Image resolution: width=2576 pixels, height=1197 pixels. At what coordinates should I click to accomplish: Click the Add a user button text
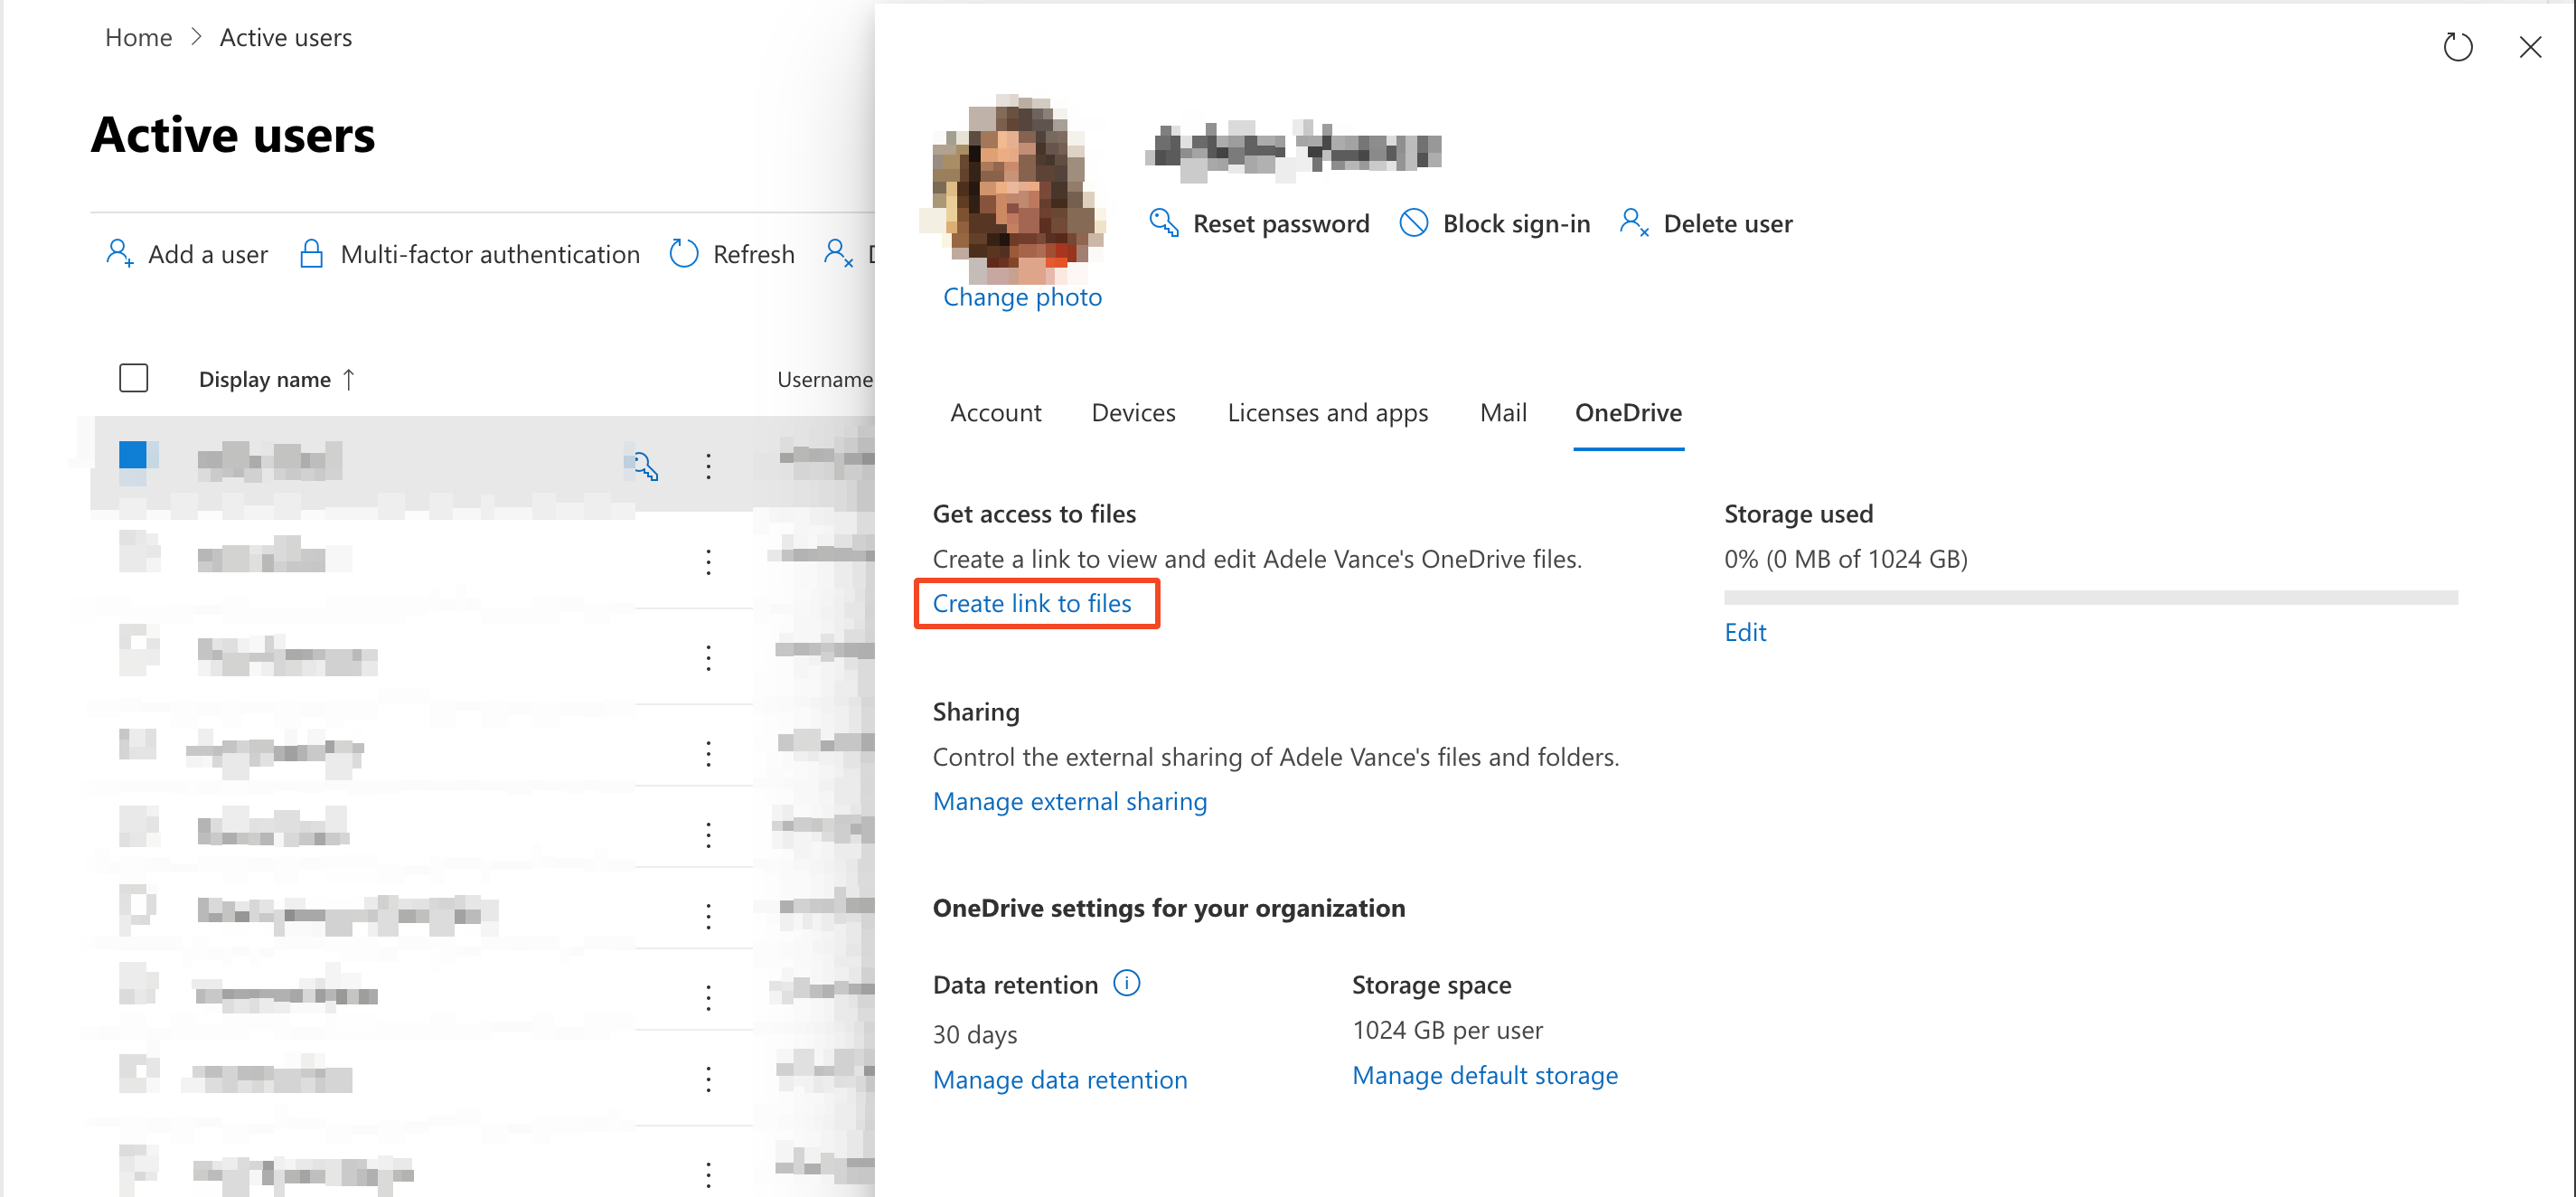pos(208,254)
